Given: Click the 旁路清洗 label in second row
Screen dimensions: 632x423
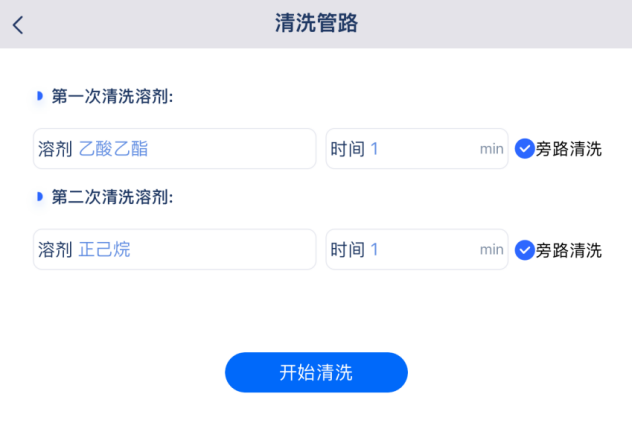Looking at the screenshot, I should click(568, 250).
